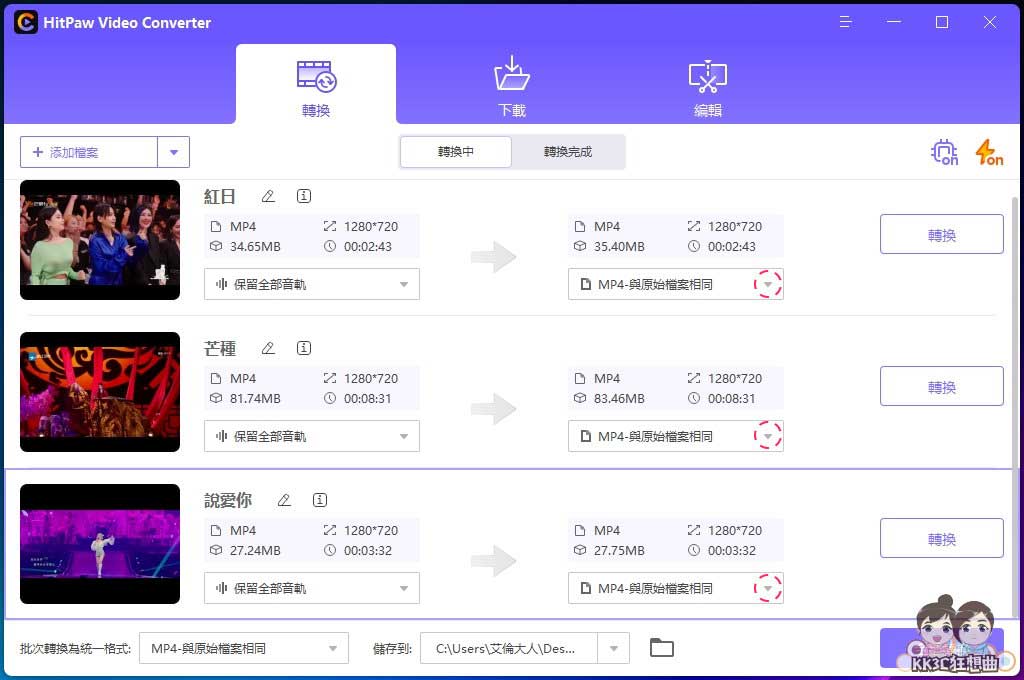Open the hamburger menu in the title bar
The image size is (1024, 680).
tap(845, 22)
